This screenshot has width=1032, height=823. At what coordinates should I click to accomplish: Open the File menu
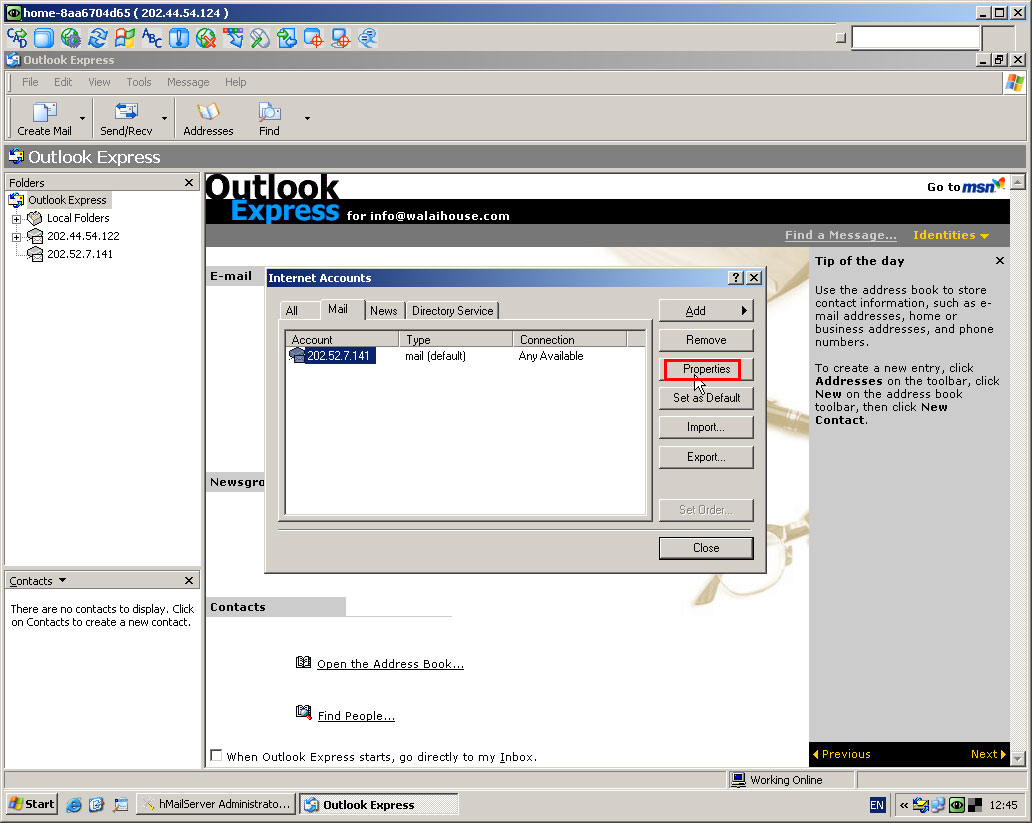click(30, 82)
